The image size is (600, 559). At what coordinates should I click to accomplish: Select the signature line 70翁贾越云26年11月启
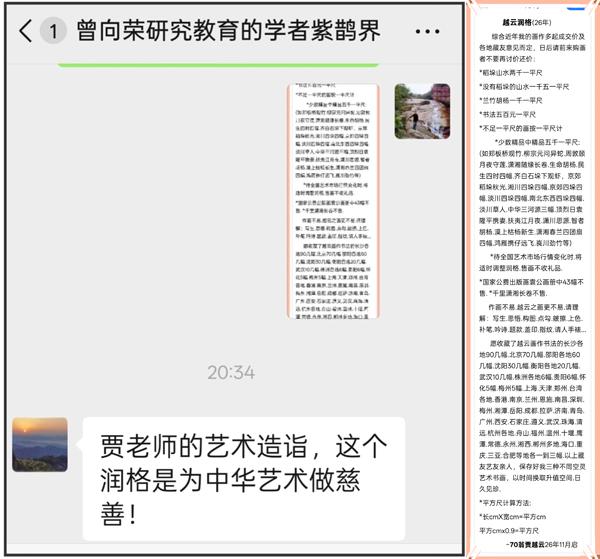tap(541, 544)
